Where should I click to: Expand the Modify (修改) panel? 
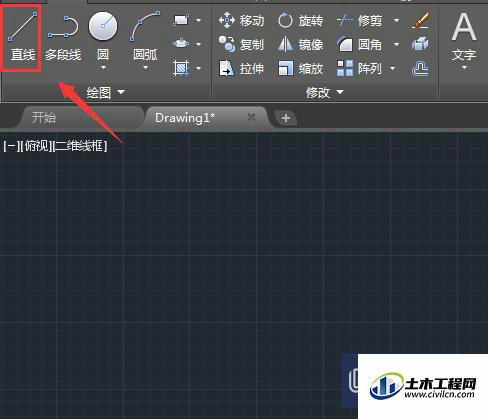coord(325,92)
